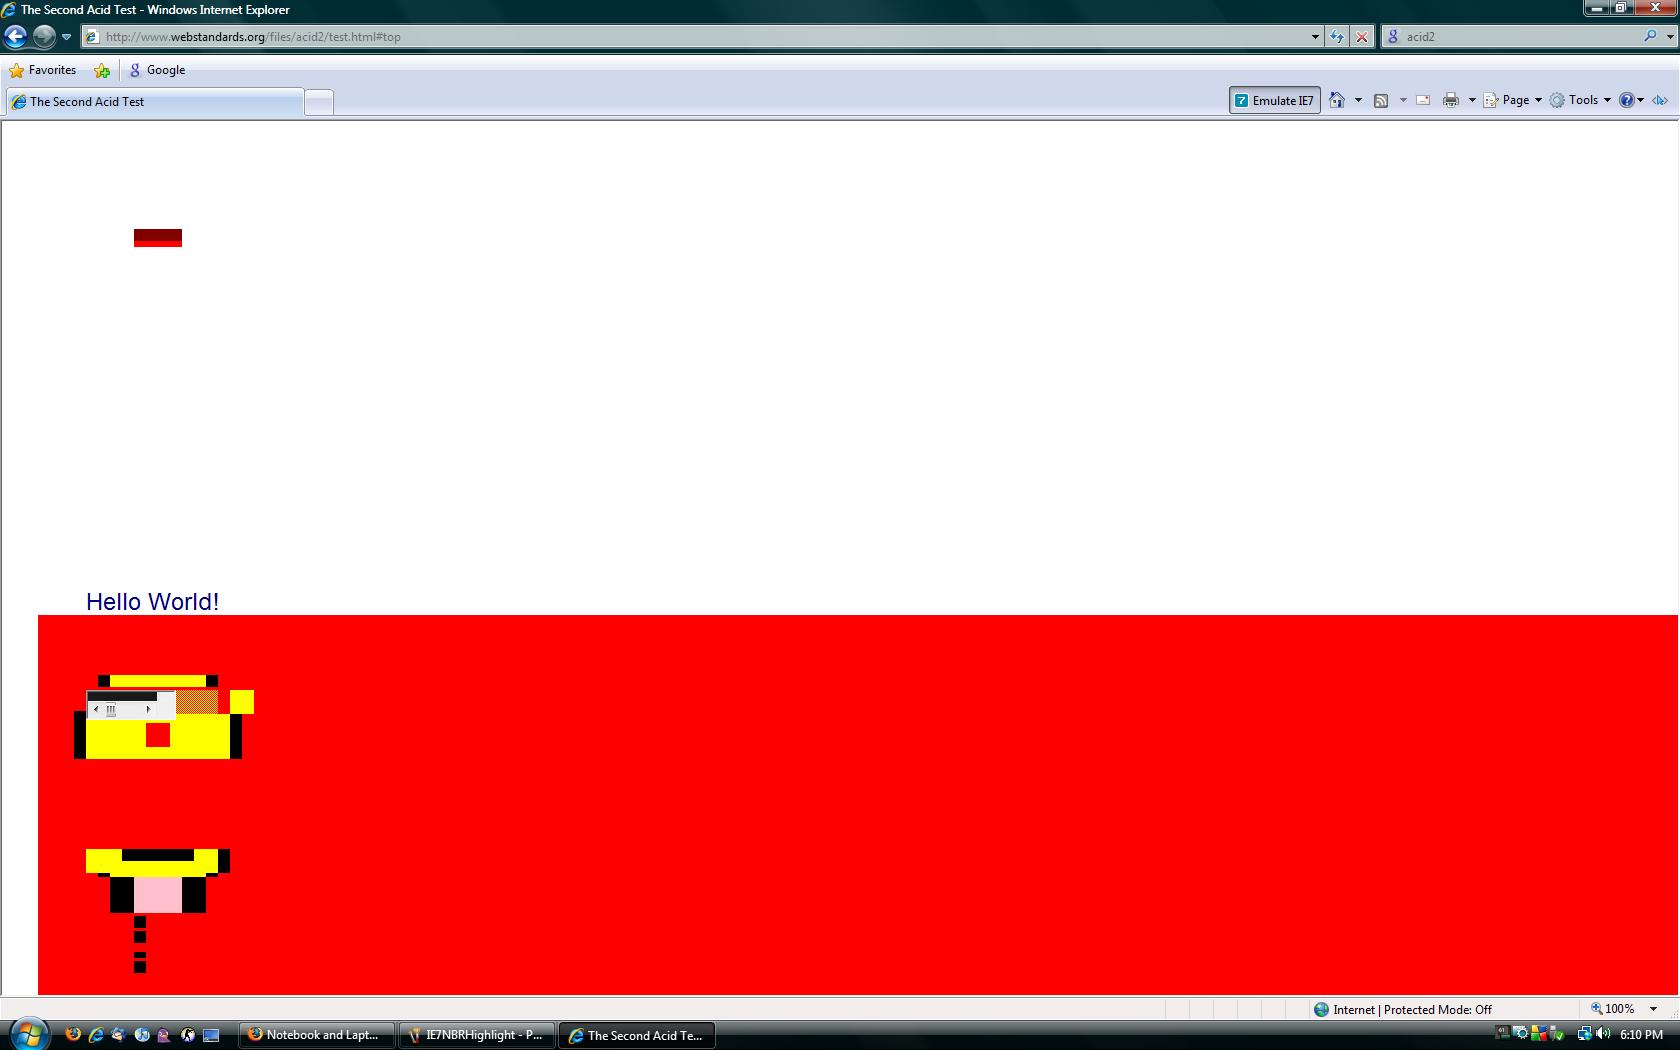Click the Hello World! text
The width and height of the screenshot is (1680, 1050).
click(152, 602)
